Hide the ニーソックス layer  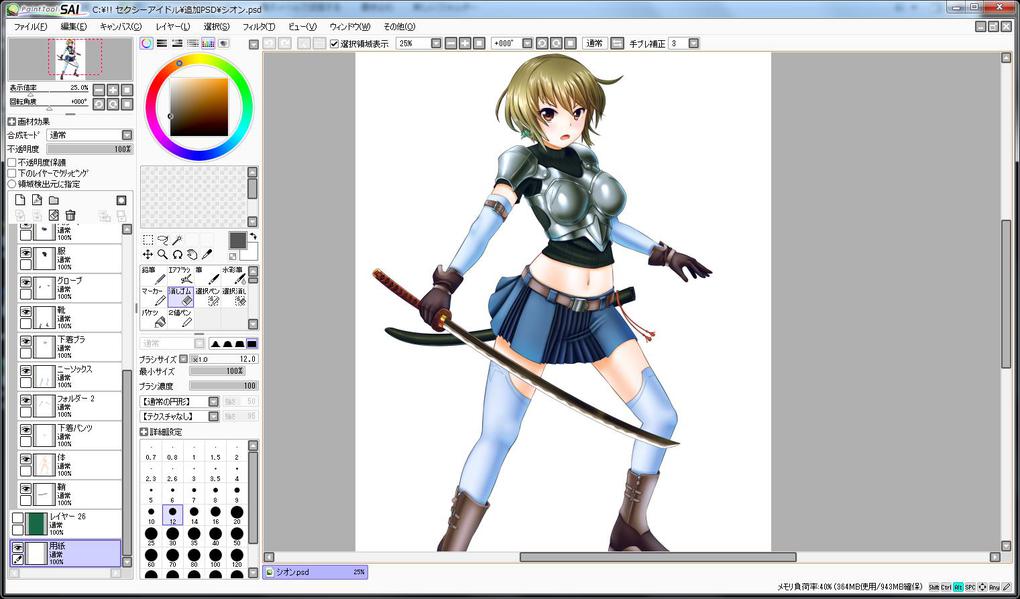tap(26, 371)
